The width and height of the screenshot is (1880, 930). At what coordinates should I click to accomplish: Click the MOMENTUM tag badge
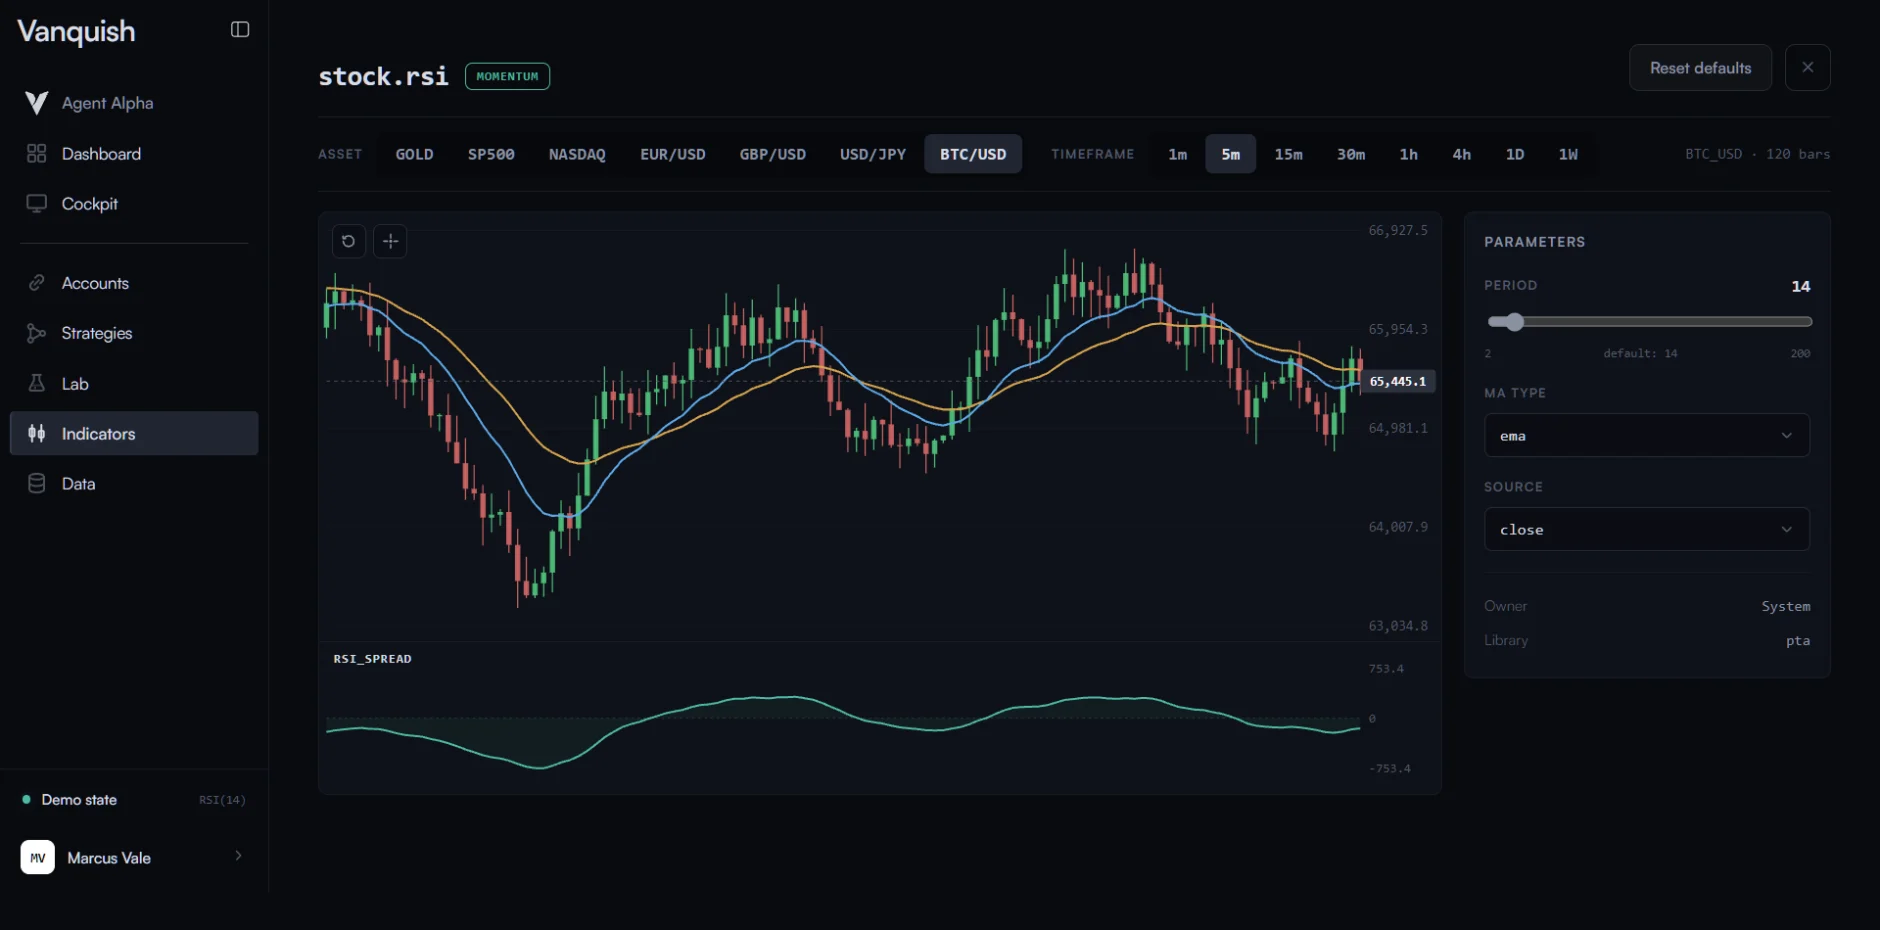(x=507, y=76)
